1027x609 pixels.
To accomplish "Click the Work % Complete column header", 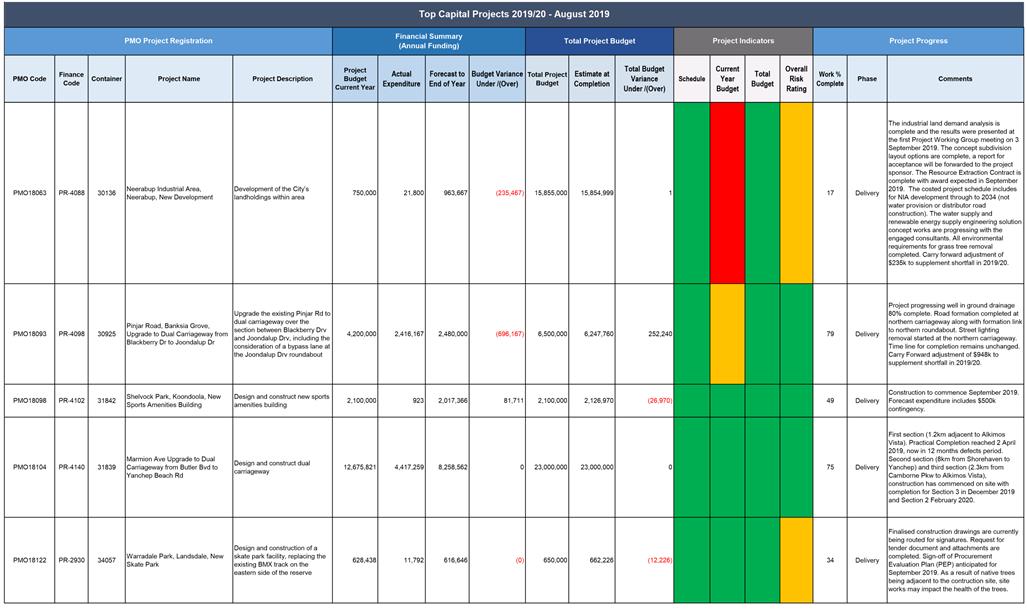I will tap(829, 79).
